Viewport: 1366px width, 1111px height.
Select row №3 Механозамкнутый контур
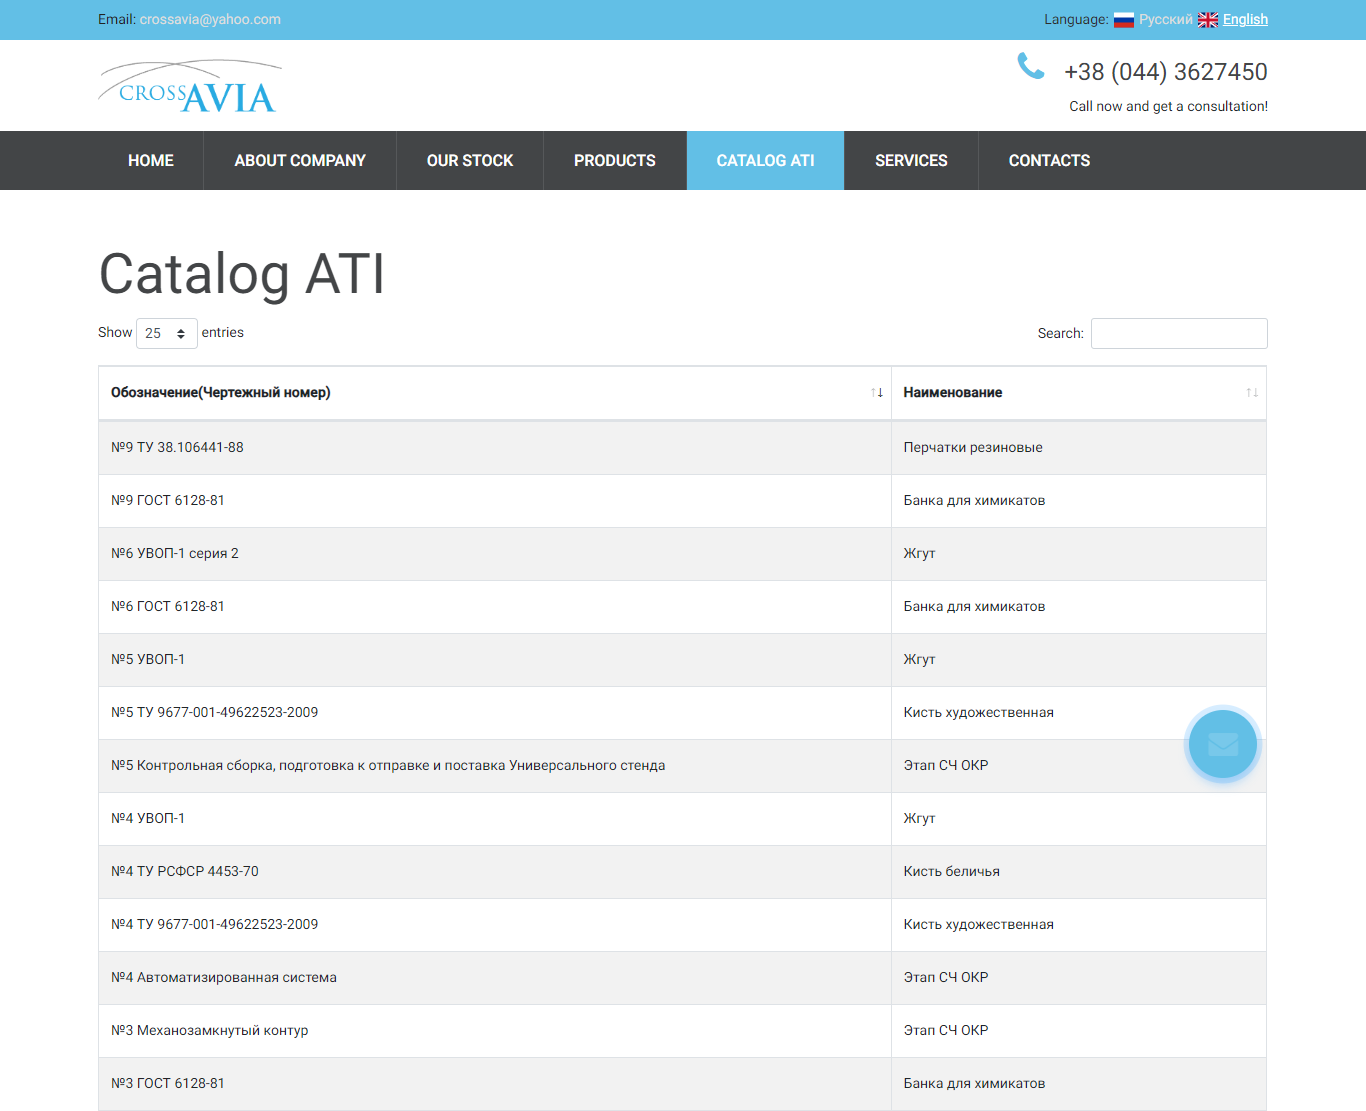pos(682,1031)
